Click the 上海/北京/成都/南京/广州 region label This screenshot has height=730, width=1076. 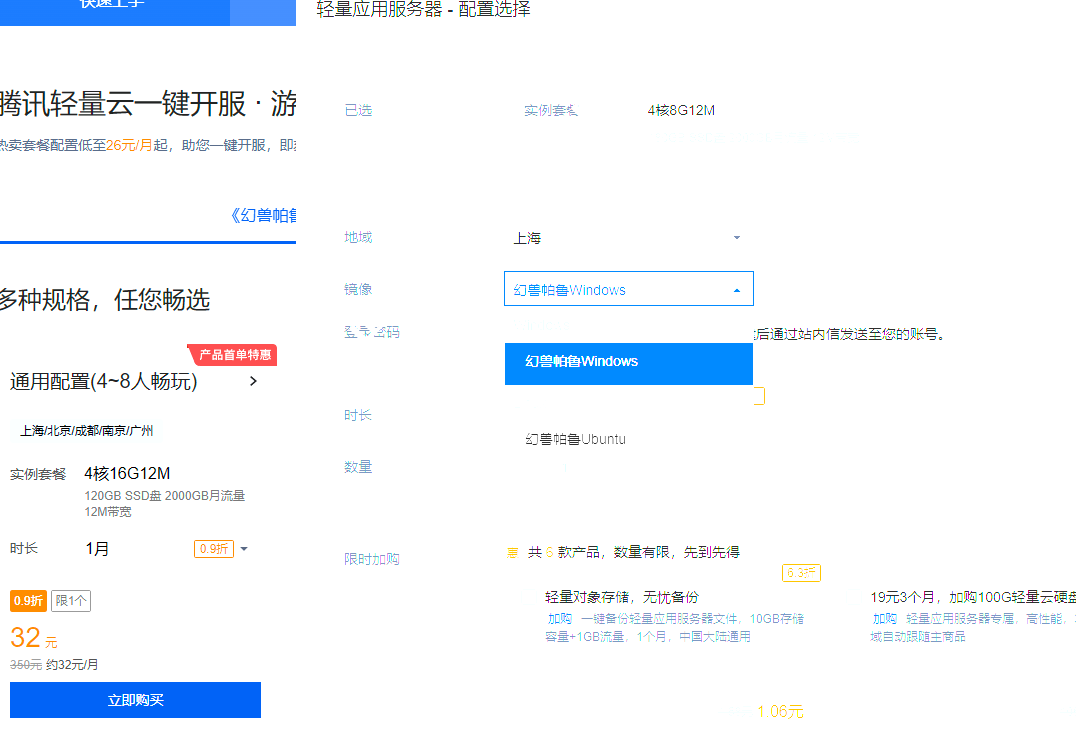click(x=87, y=431)
